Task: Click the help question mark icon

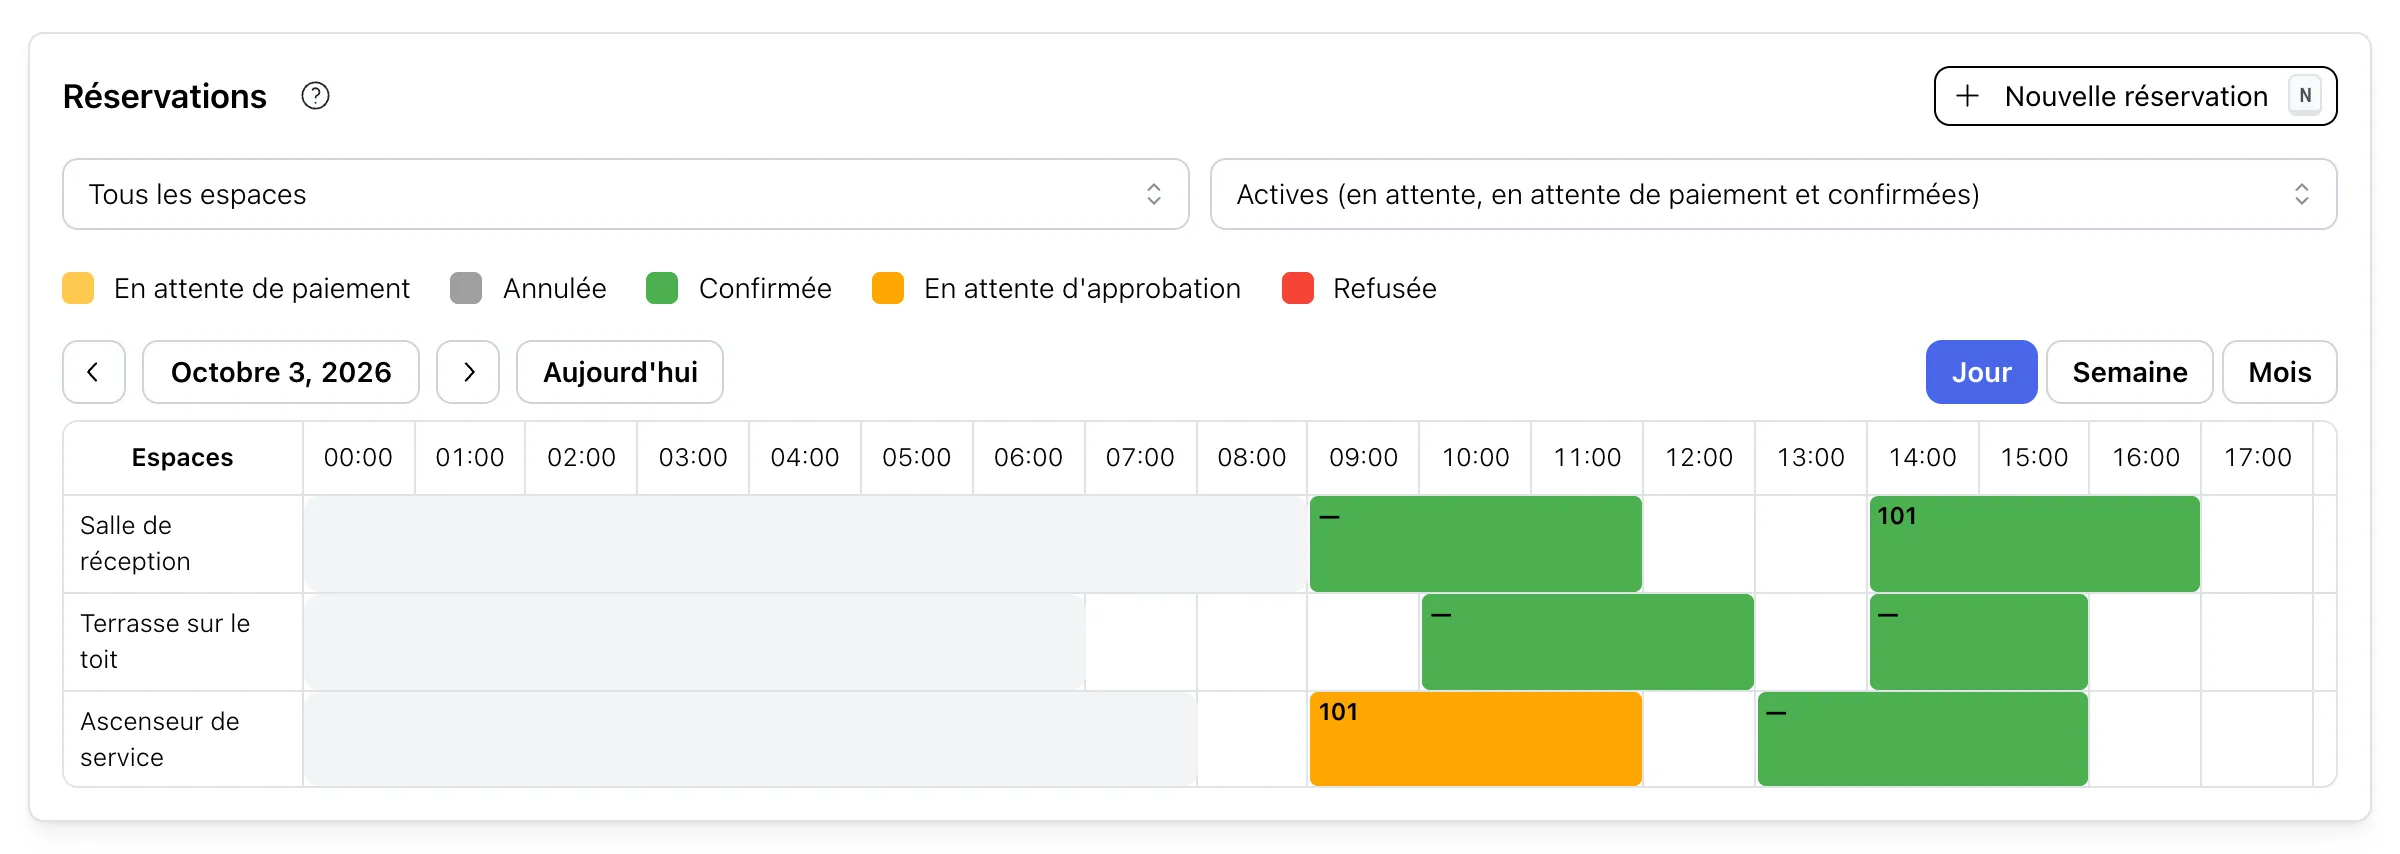Action: tap(315, 96)
